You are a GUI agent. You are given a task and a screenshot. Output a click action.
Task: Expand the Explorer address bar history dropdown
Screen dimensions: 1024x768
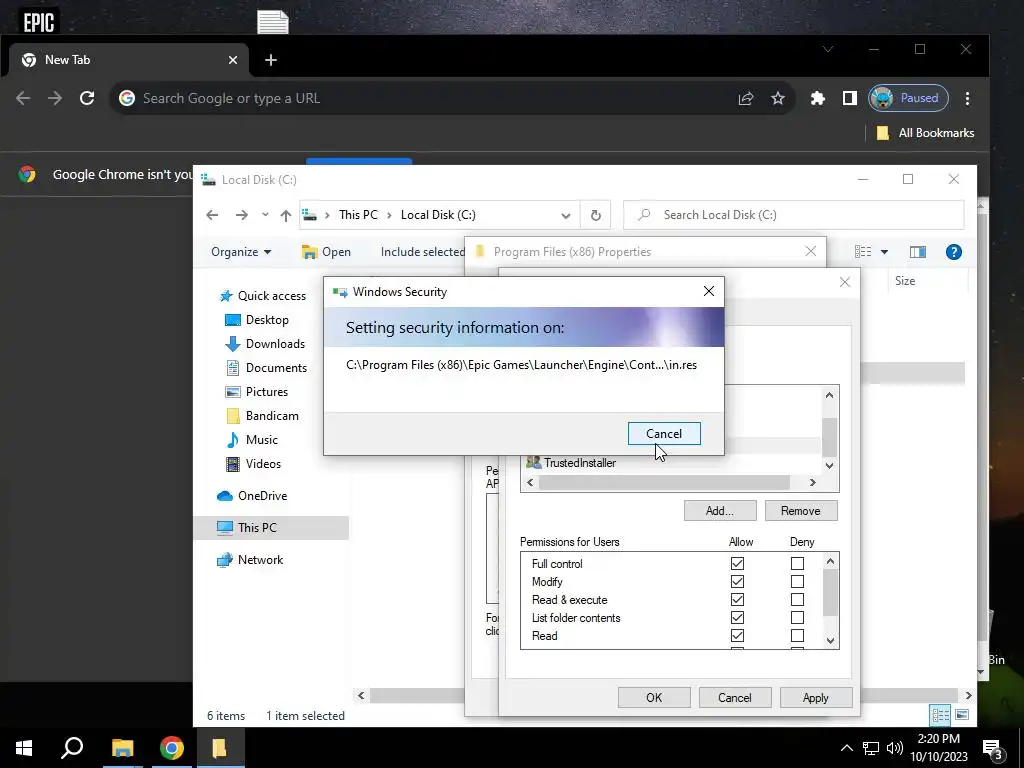pyautogui.click(x=566, y=215)
